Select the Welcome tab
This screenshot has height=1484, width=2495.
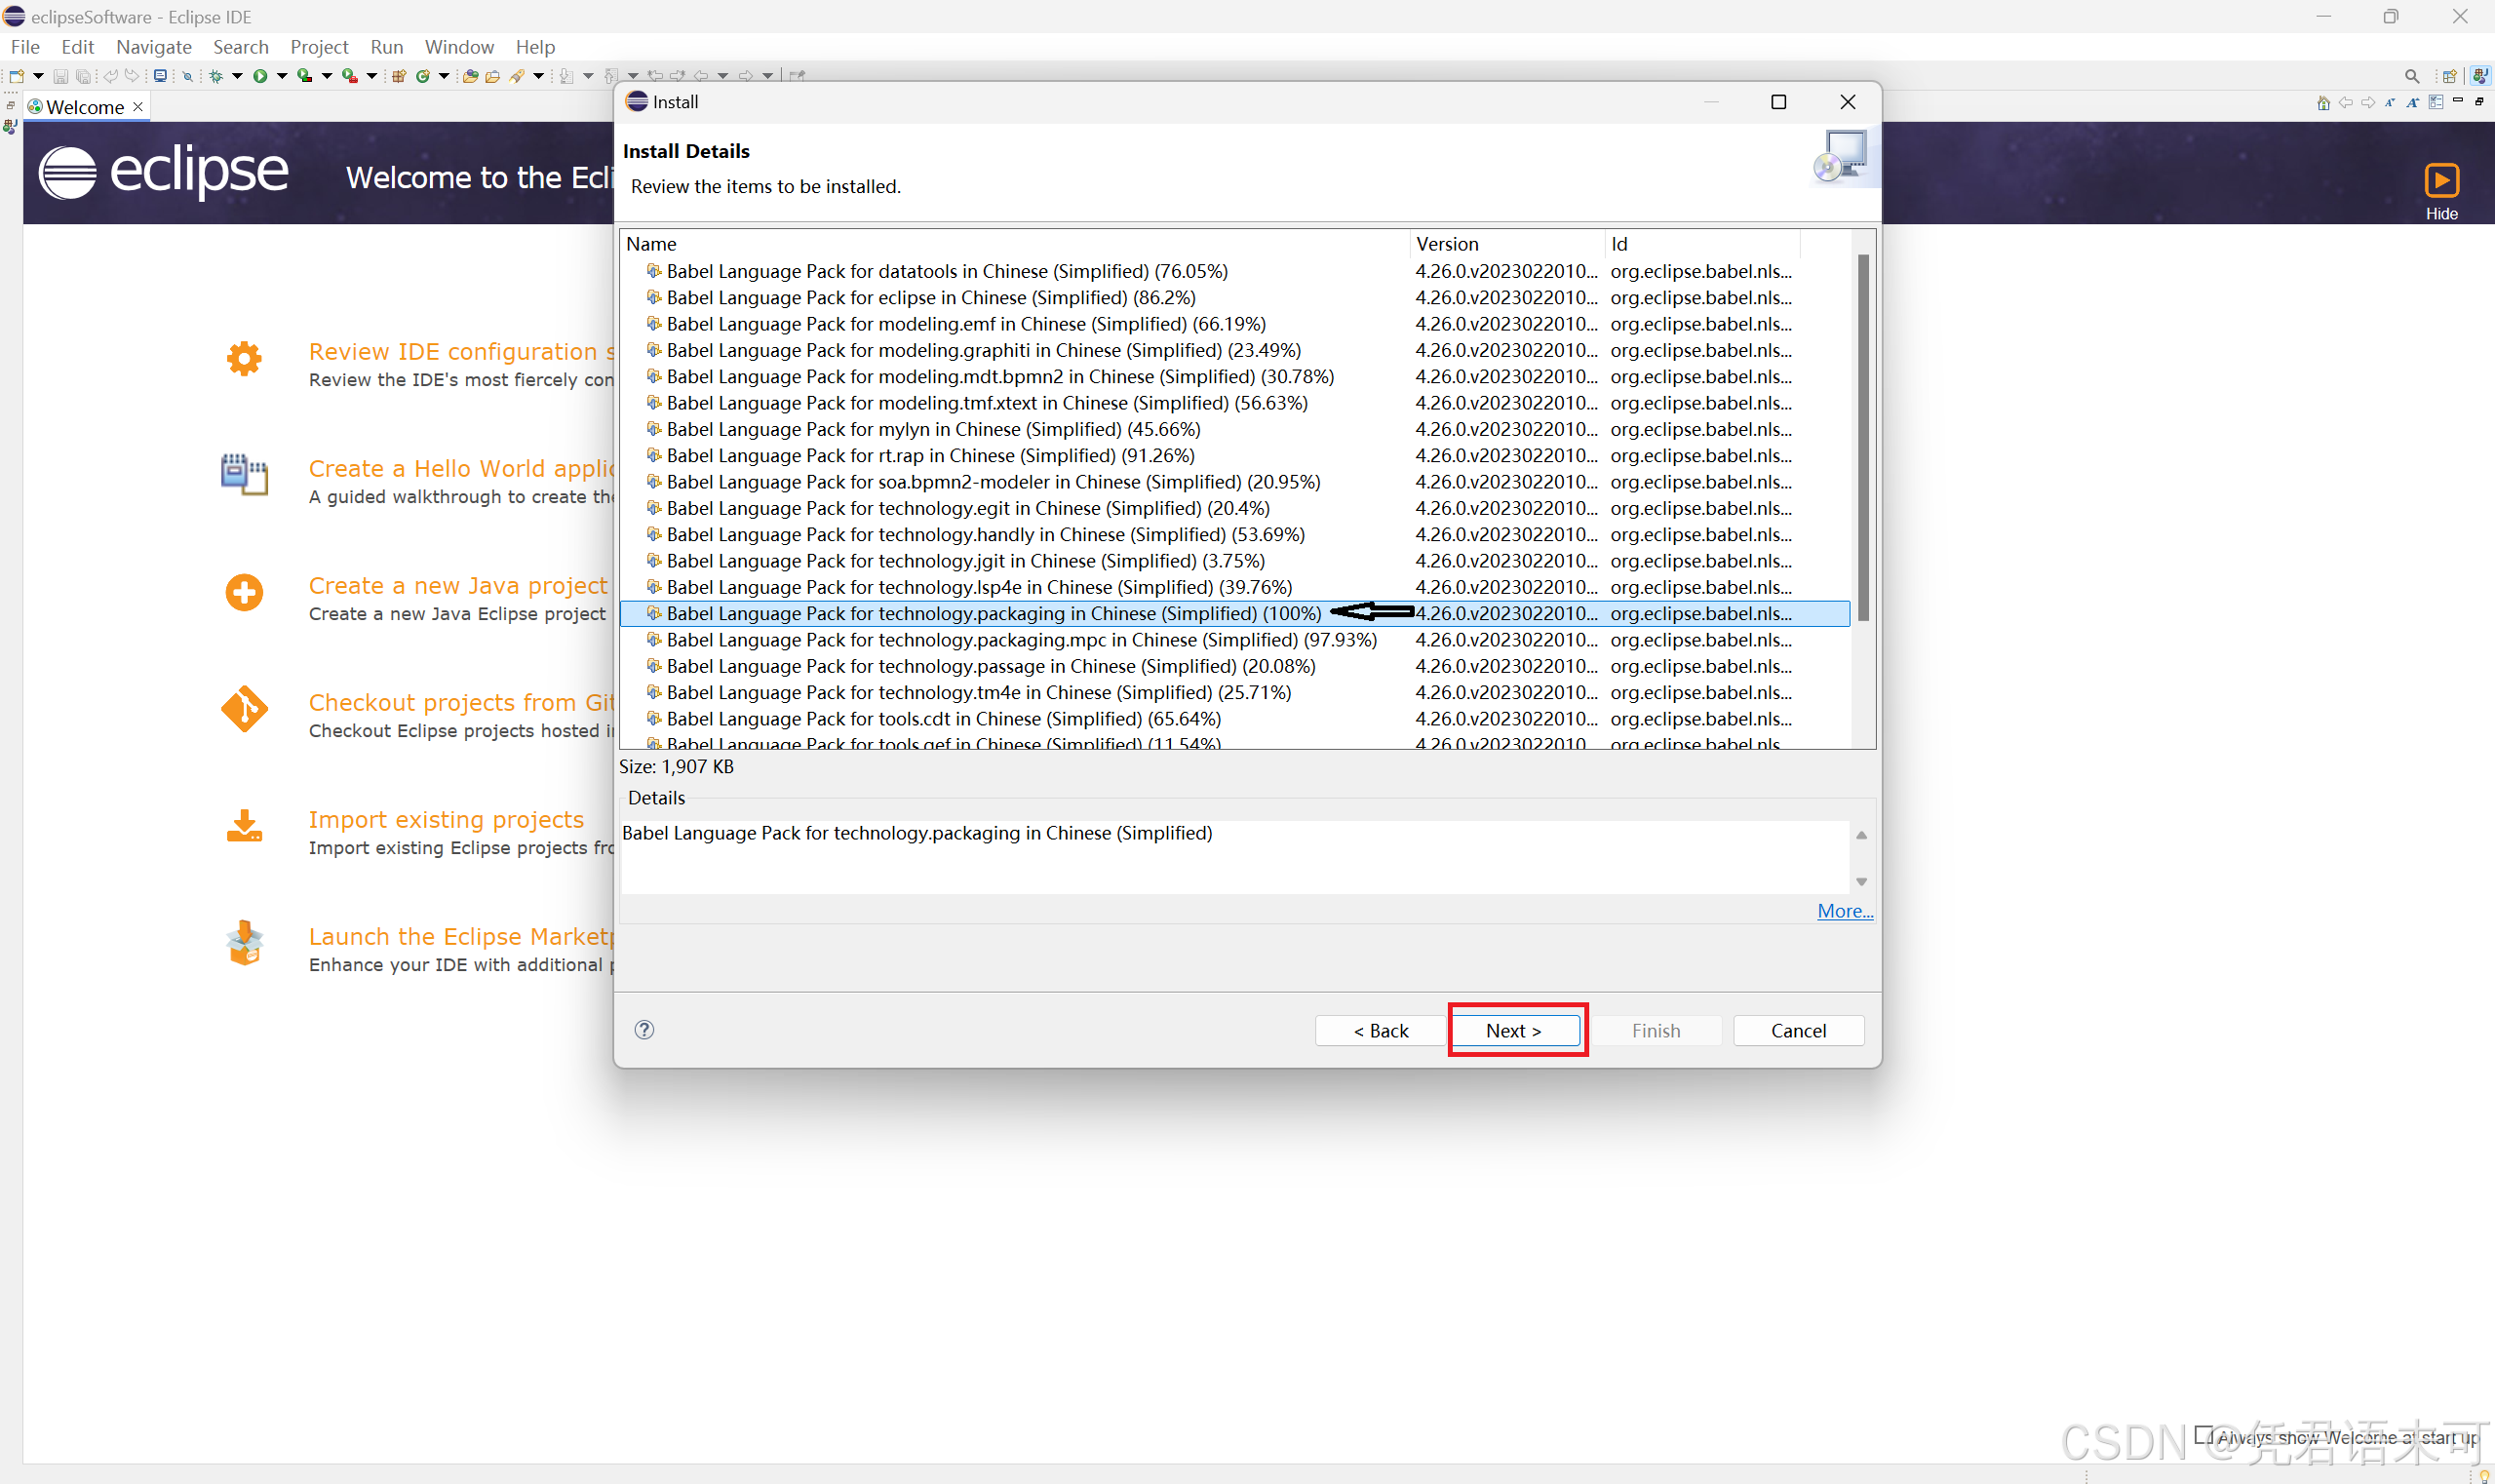pos(85,107)
